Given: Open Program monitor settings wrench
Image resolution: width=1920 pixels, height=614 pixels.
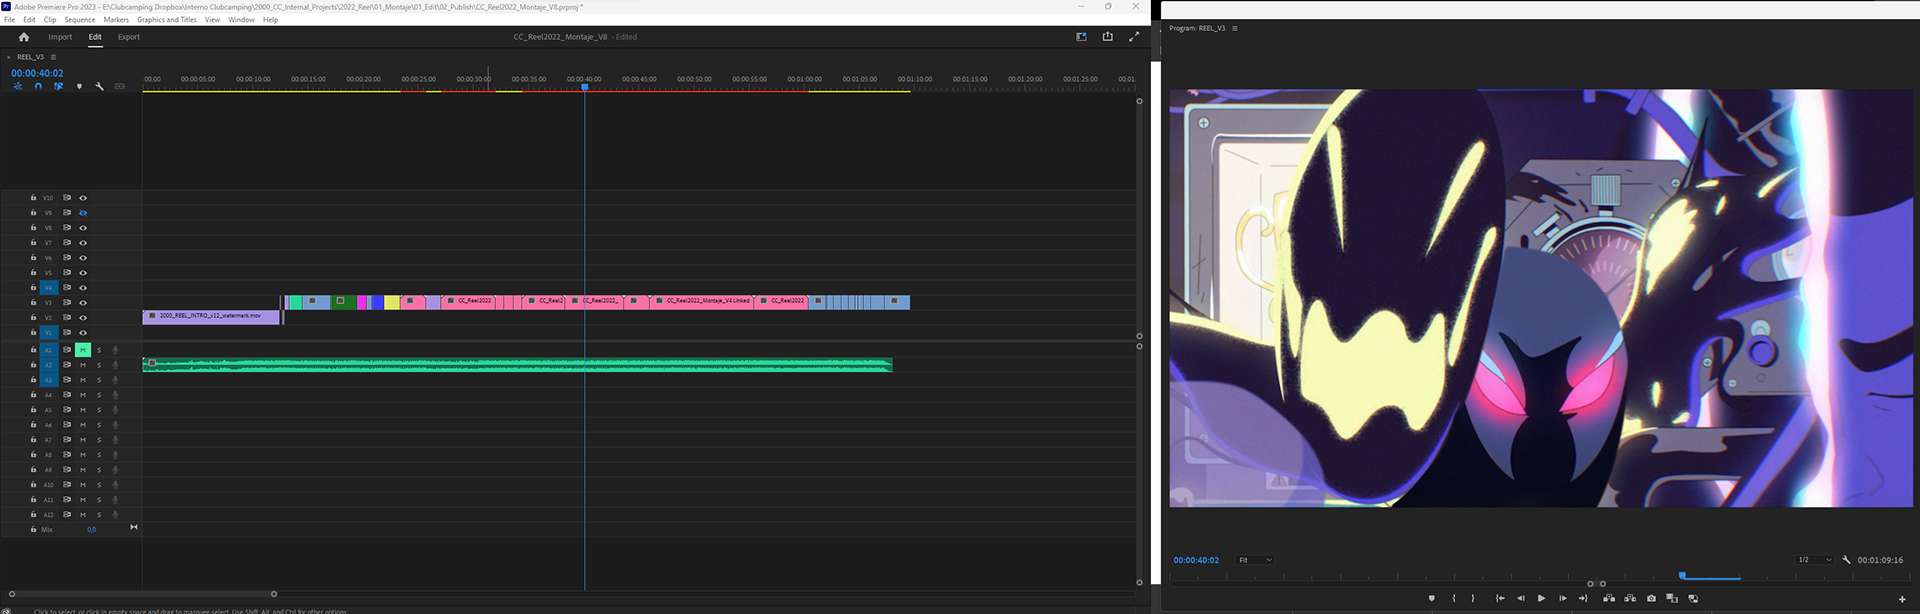Looking at the screenshot, I should coord(1846,560).
